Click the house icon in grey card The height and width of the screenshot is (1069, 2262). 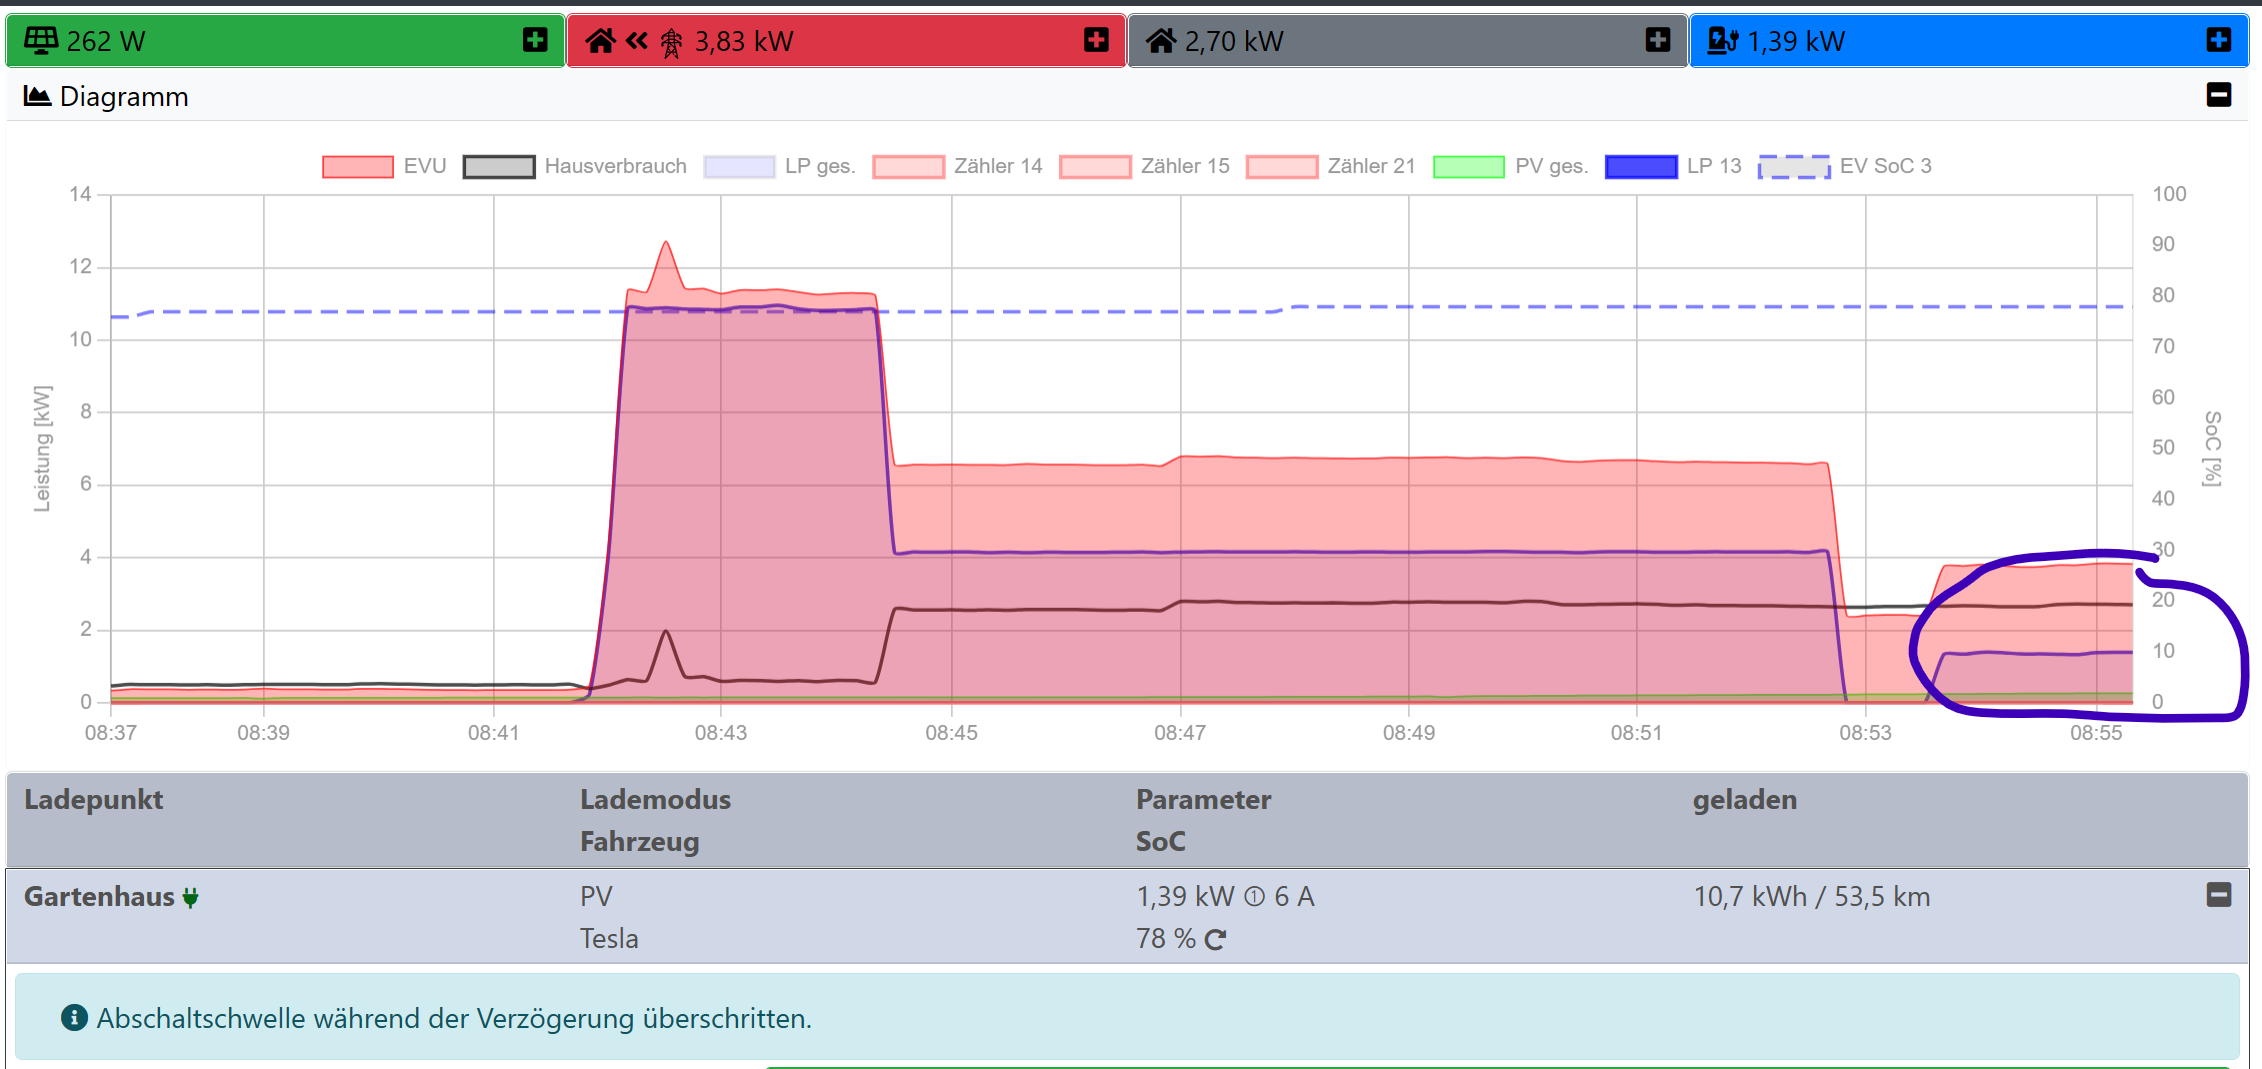(x=1161, y=41)
